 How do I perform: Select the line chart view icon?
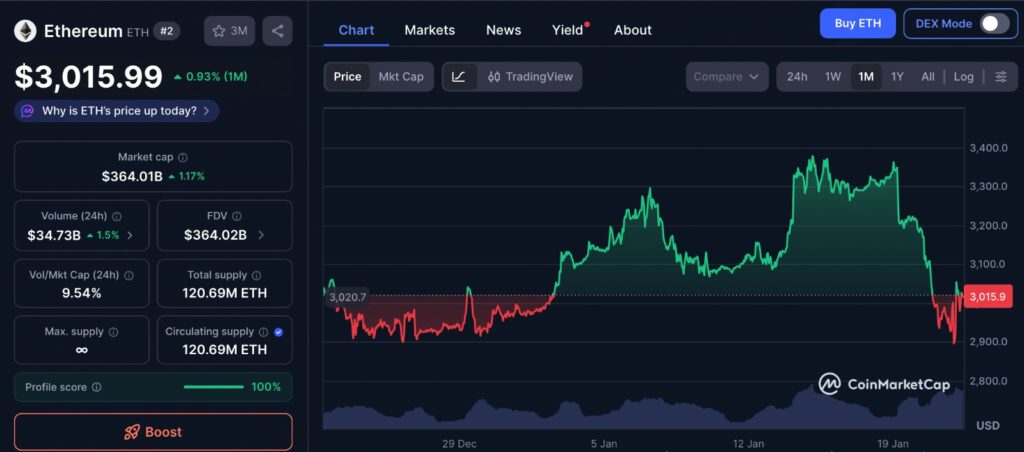click(x=459, y=76)
